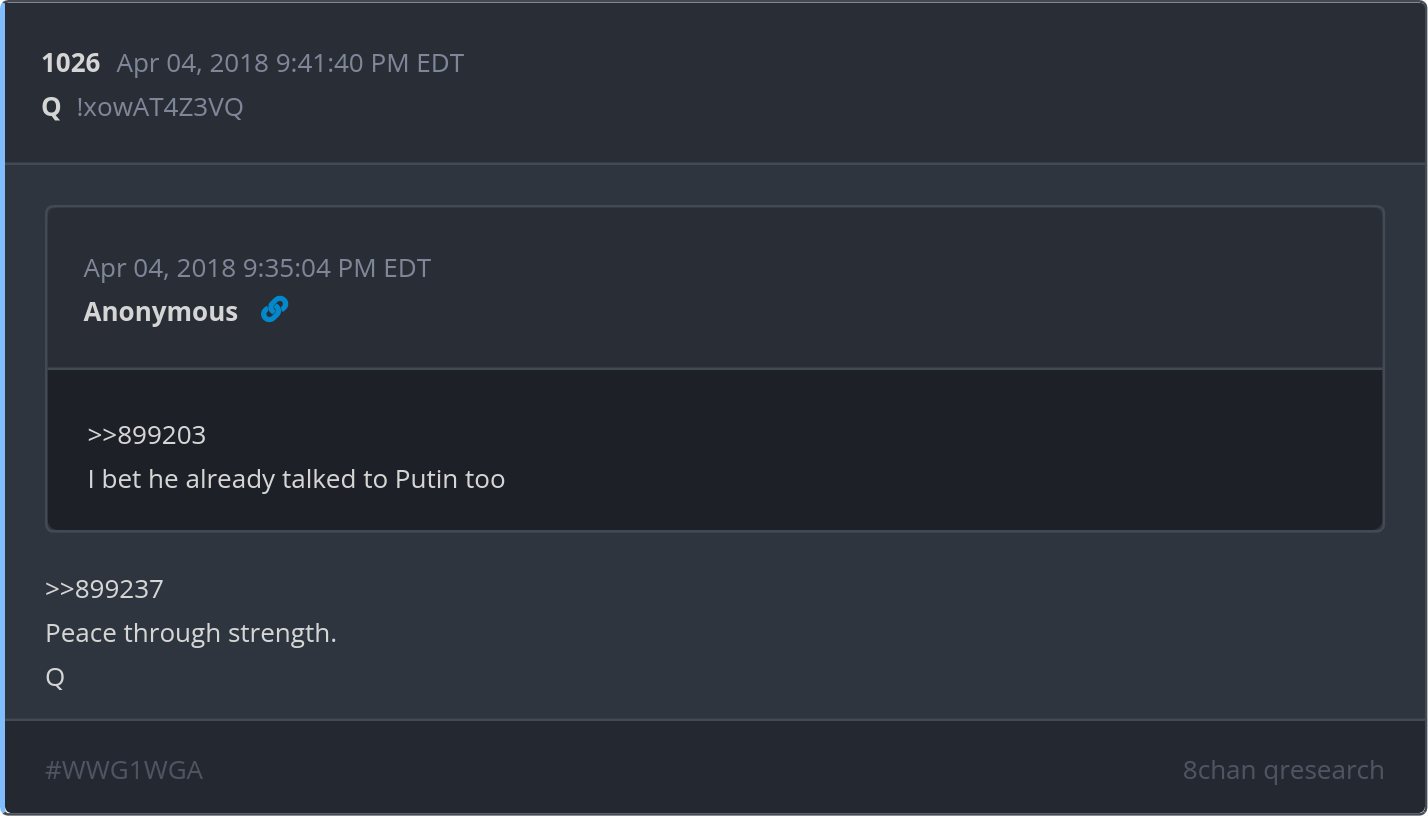Click the tripcode !xowAT4Z3VQ
1428x816 pixels.
(x=160, y=108)
